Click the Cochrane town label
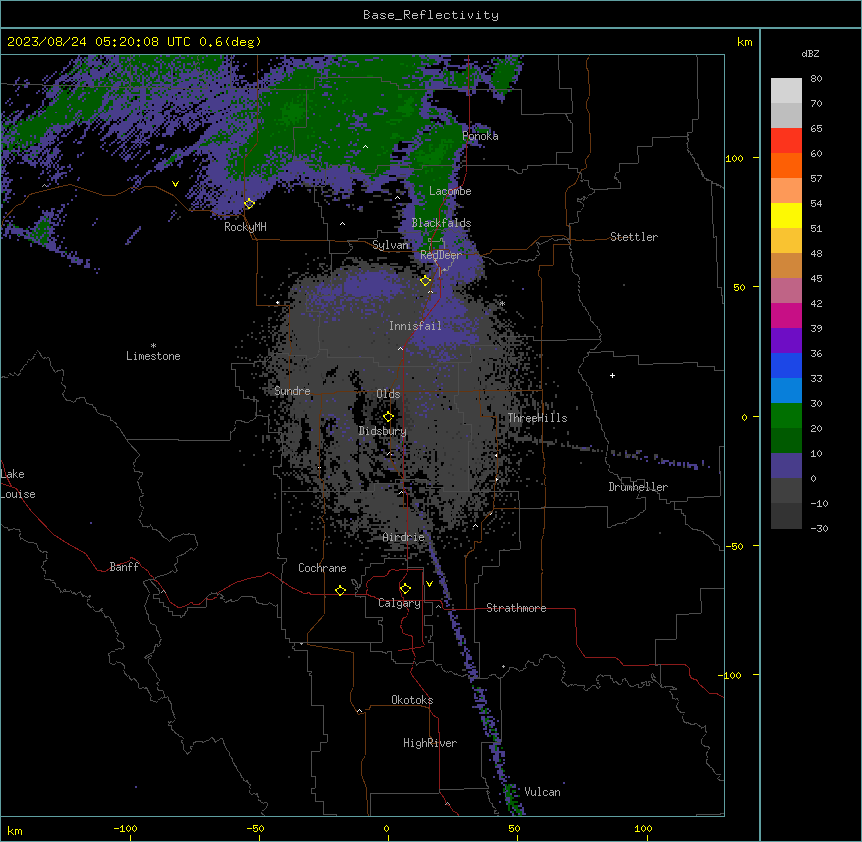Screen dimensions: 862x842 click(322, 568)
